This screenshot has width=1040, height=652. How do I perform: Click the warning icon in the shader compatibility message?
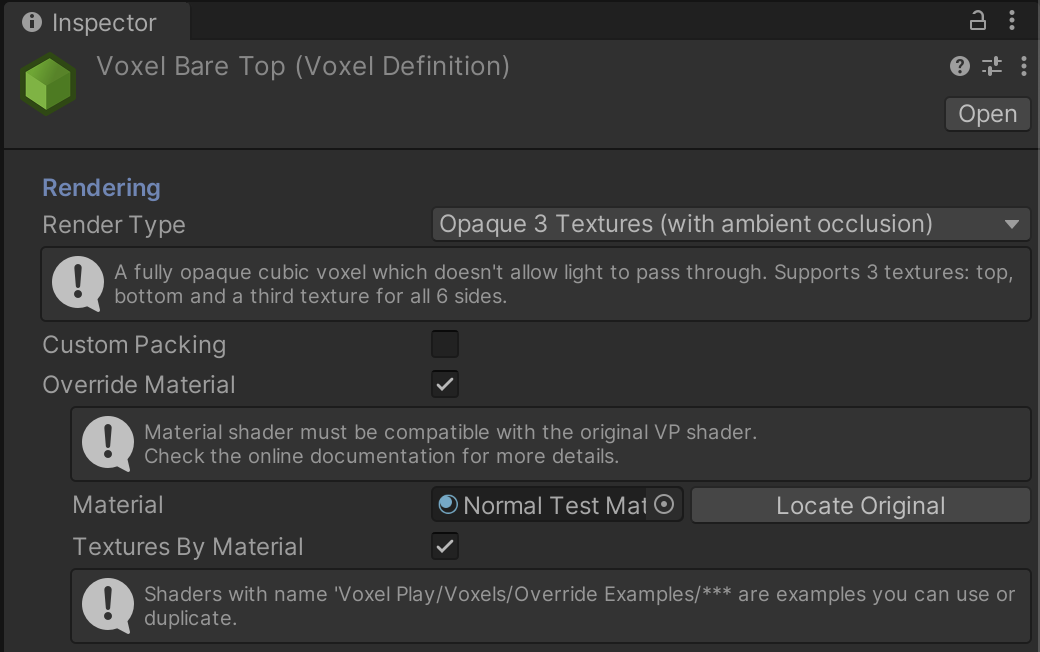click(x=110, y=443)
